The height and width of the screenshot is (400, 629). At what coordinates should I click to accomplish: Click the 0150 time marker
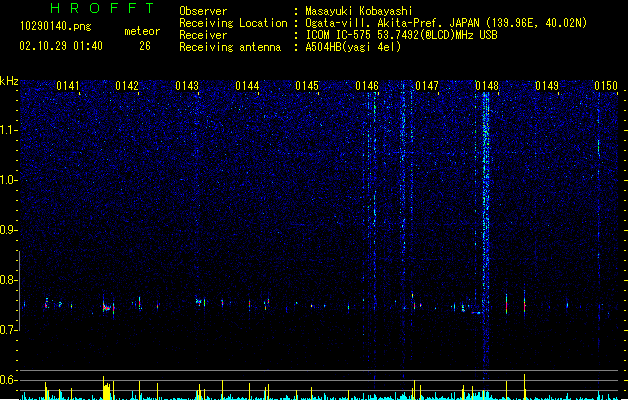pyautogui.click(x=606, y=86)
